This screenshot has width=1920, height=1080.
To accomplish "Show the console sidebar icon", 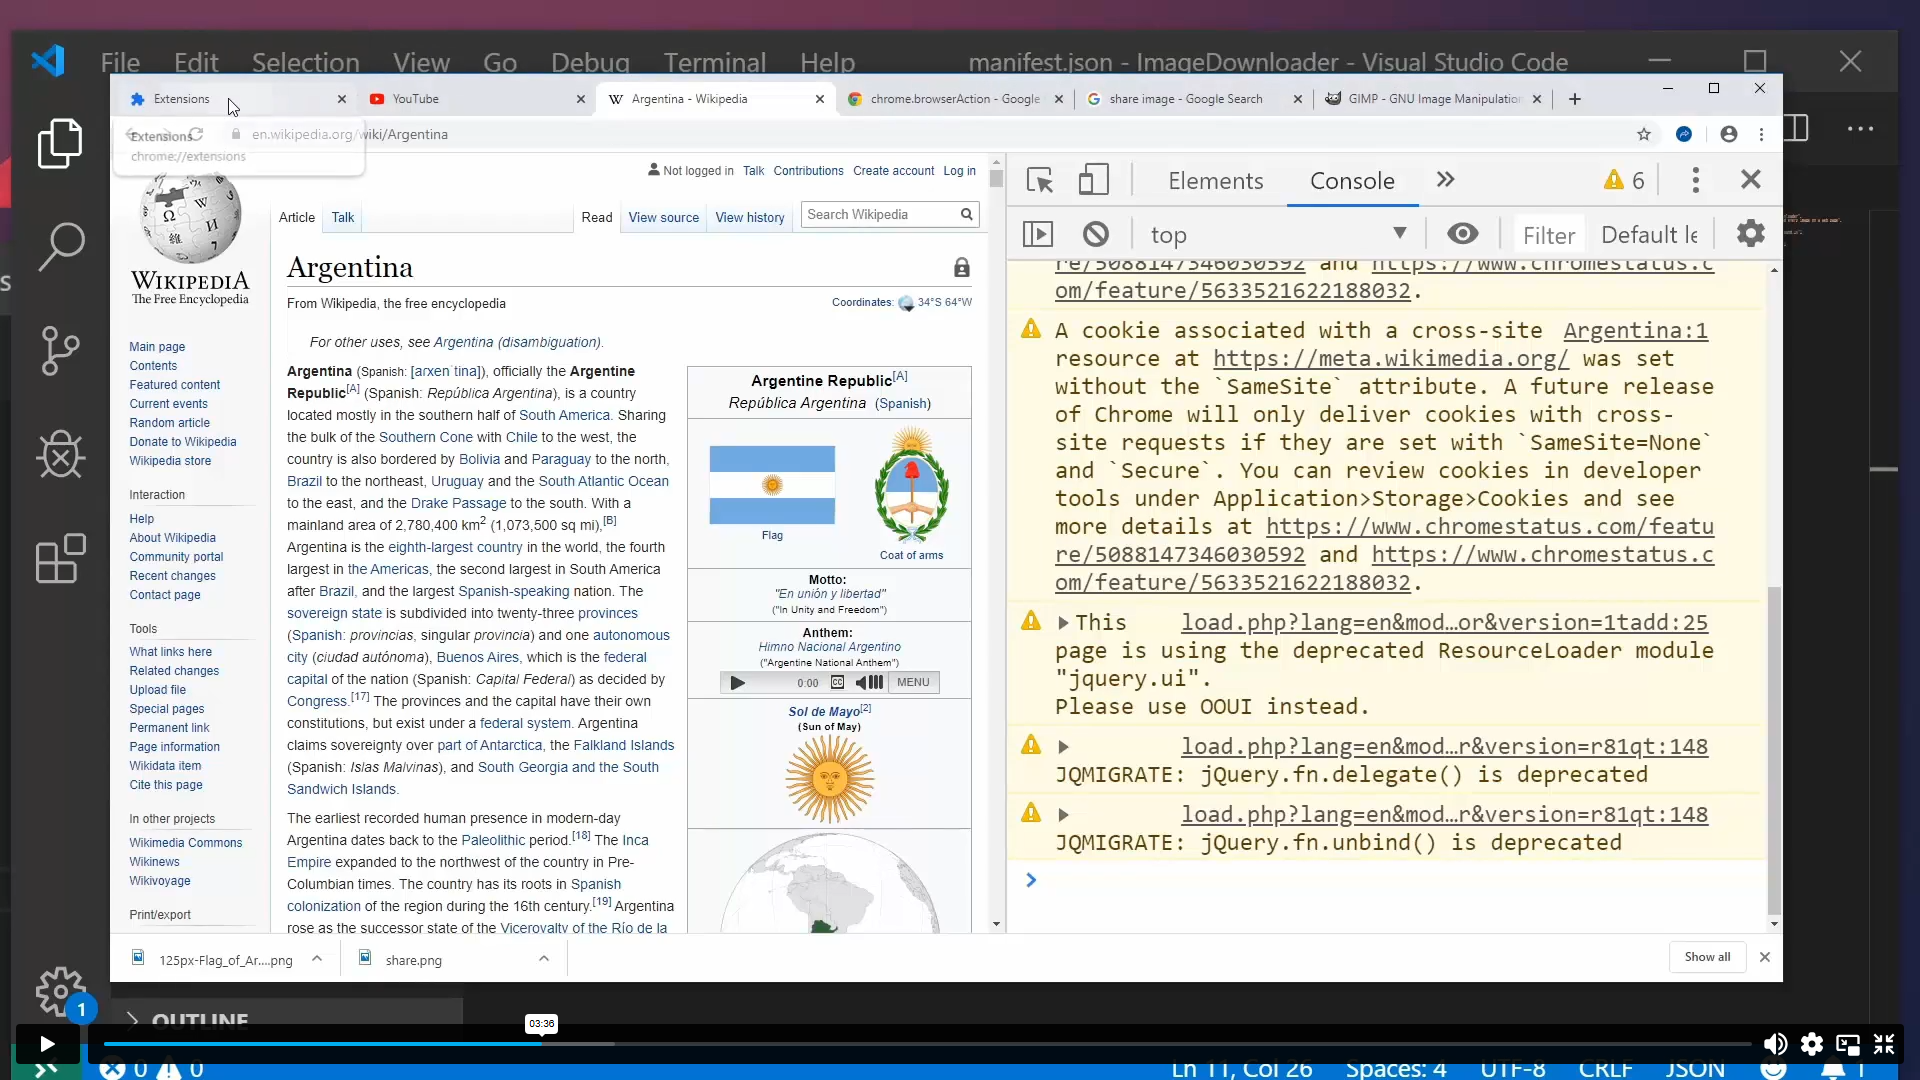I will click(1038, 234).
